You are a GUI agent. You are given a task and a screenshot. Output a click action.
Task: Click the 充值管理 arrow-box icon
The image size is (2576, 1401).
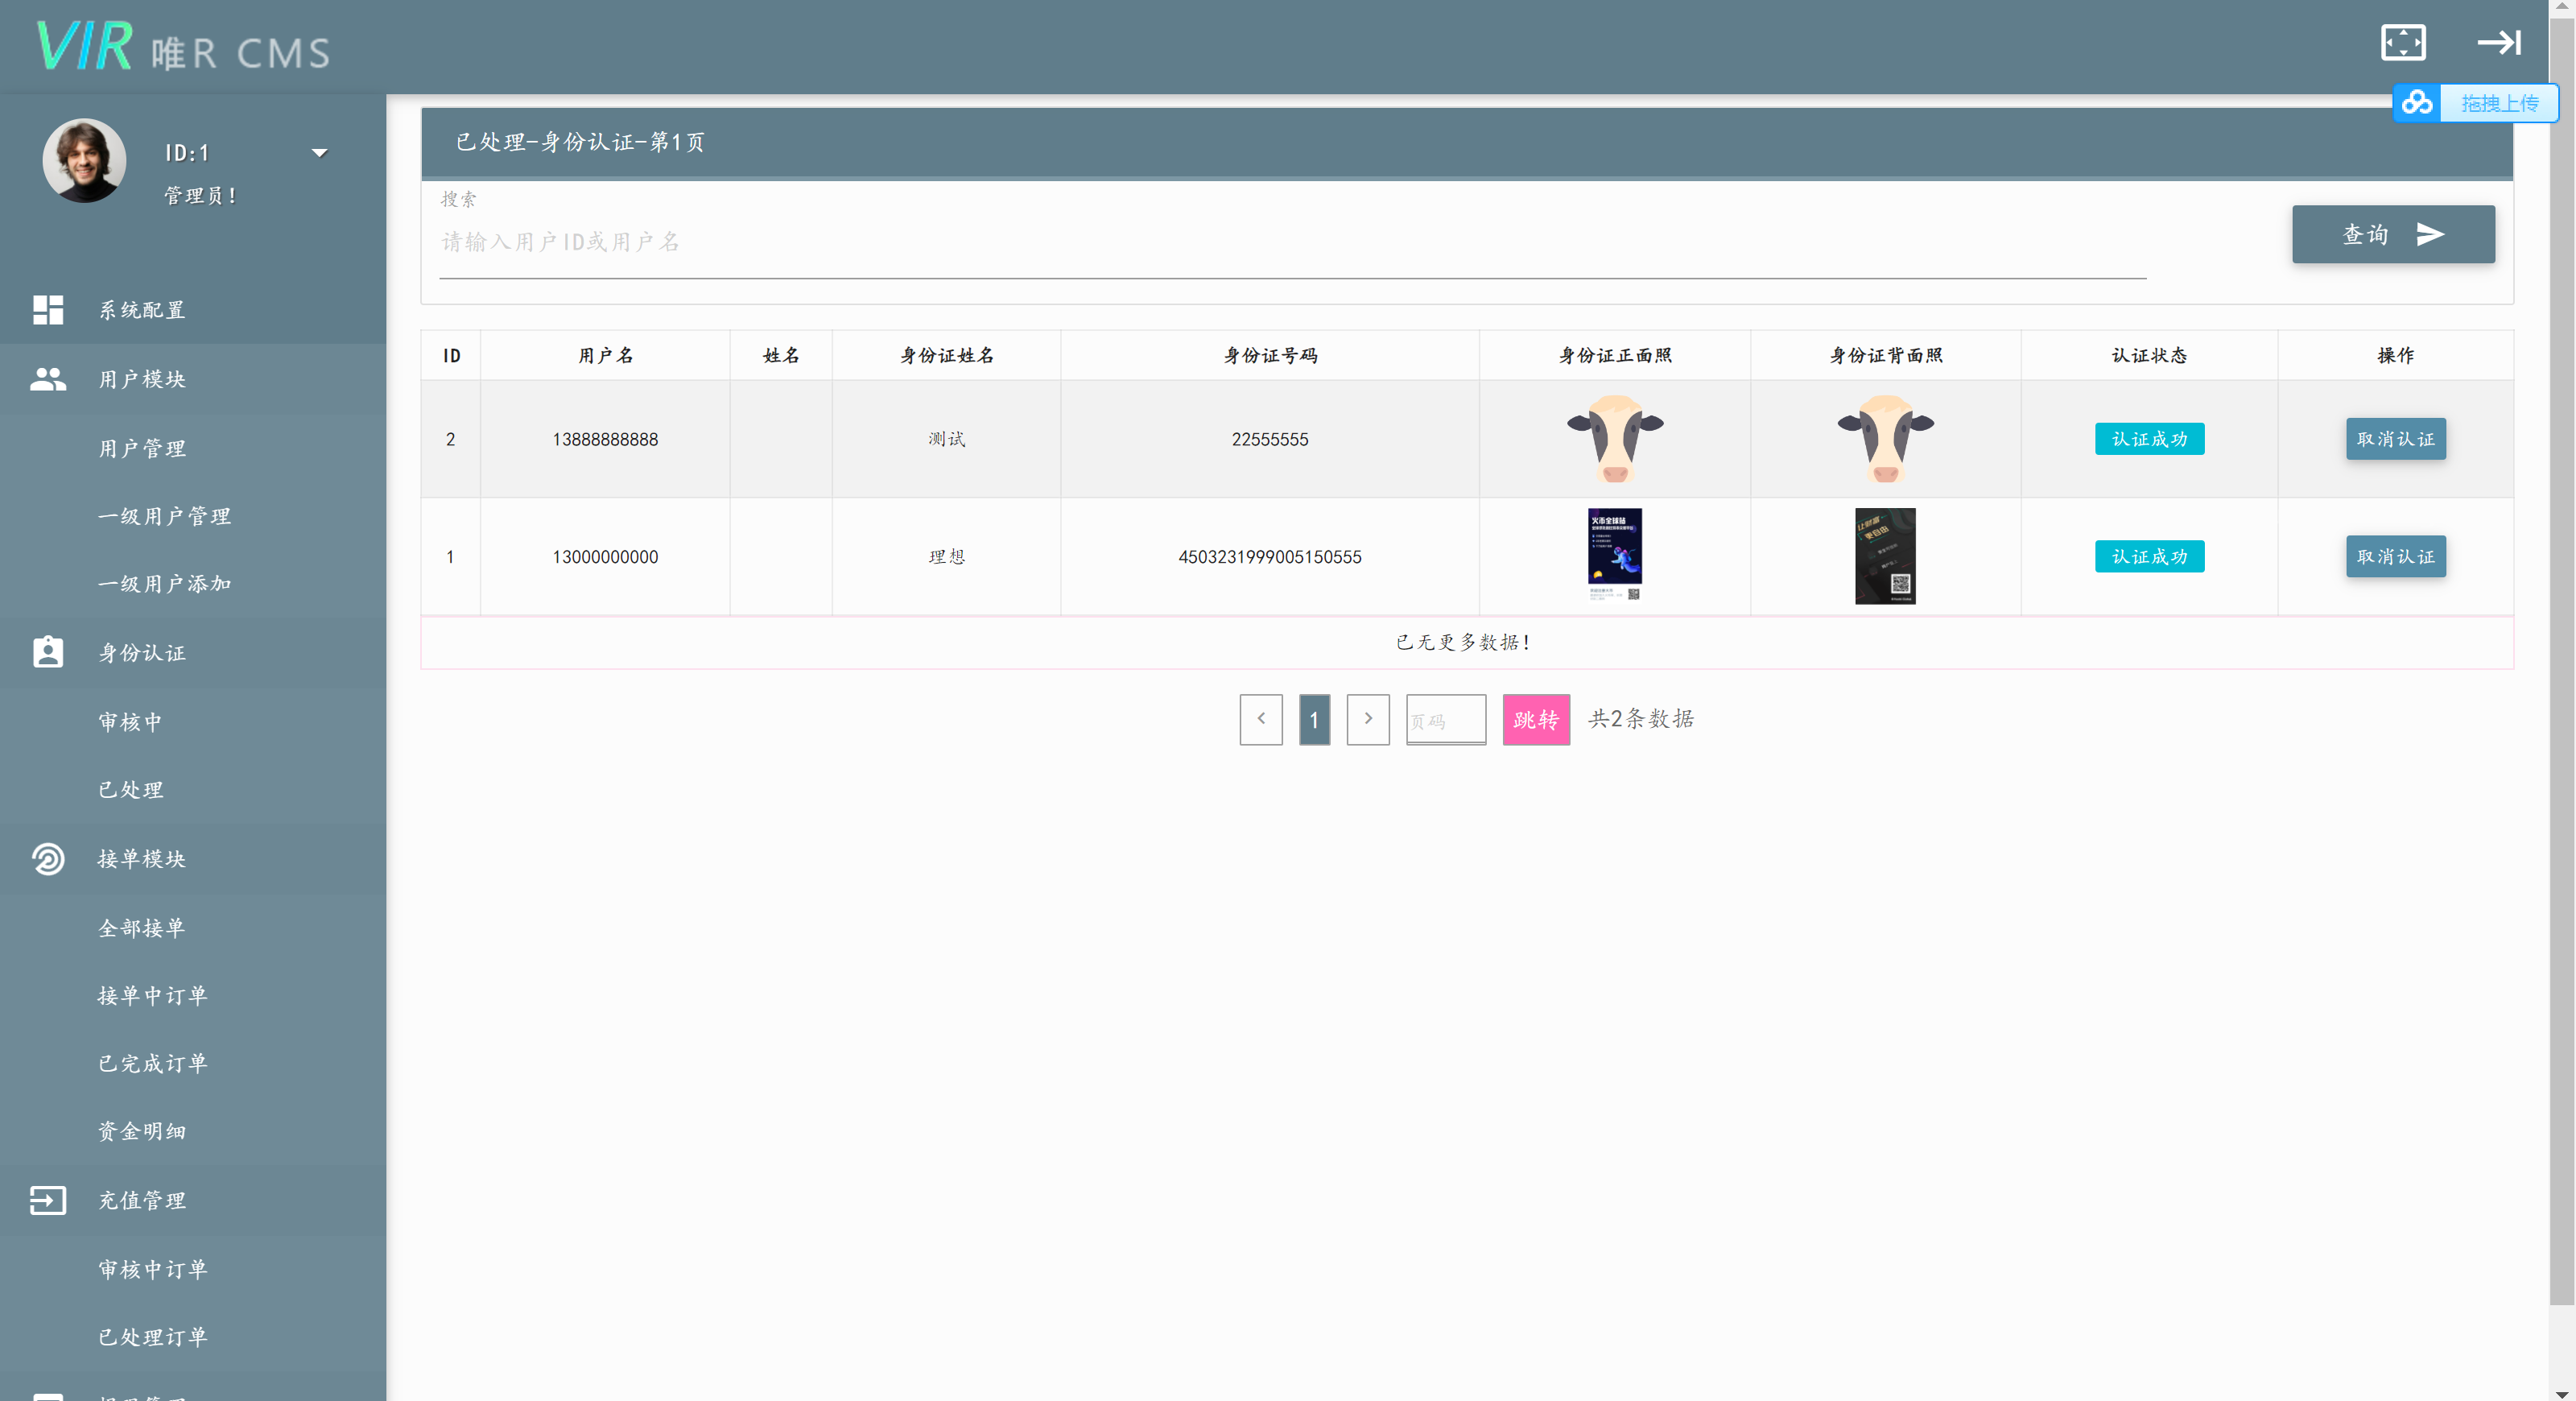coord(48,1200)
